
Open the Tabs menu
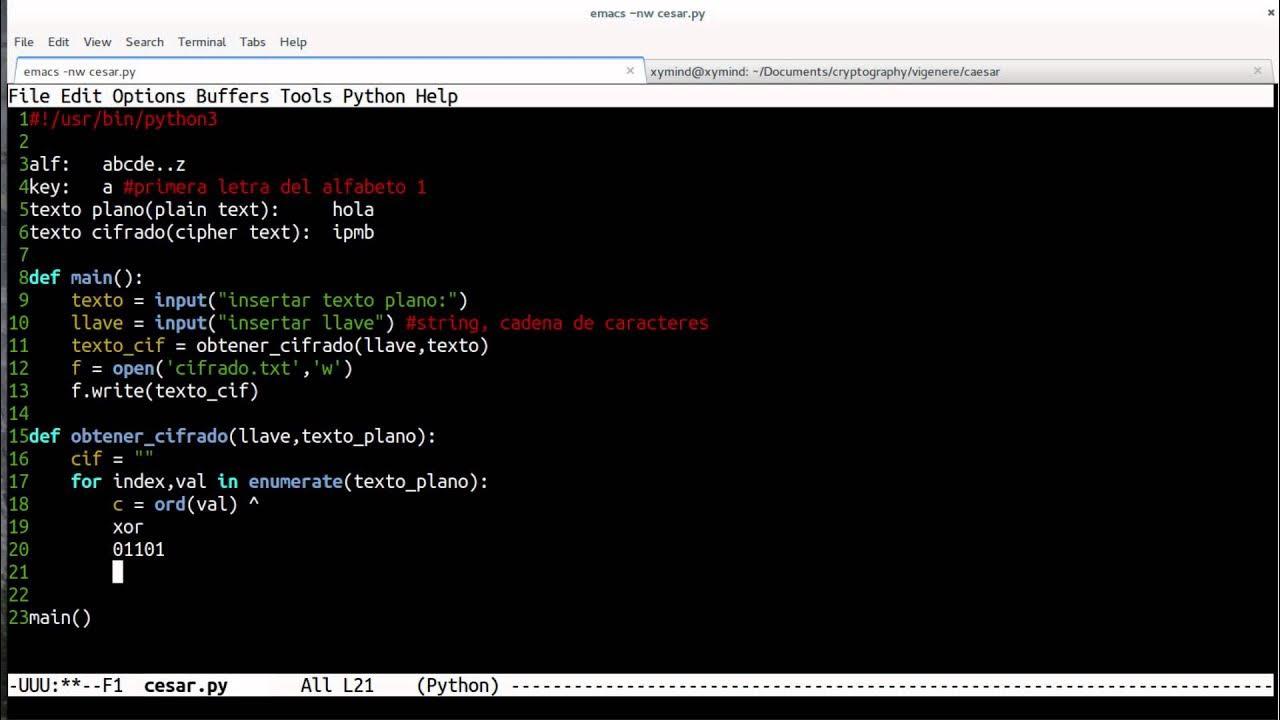point(252,42)
